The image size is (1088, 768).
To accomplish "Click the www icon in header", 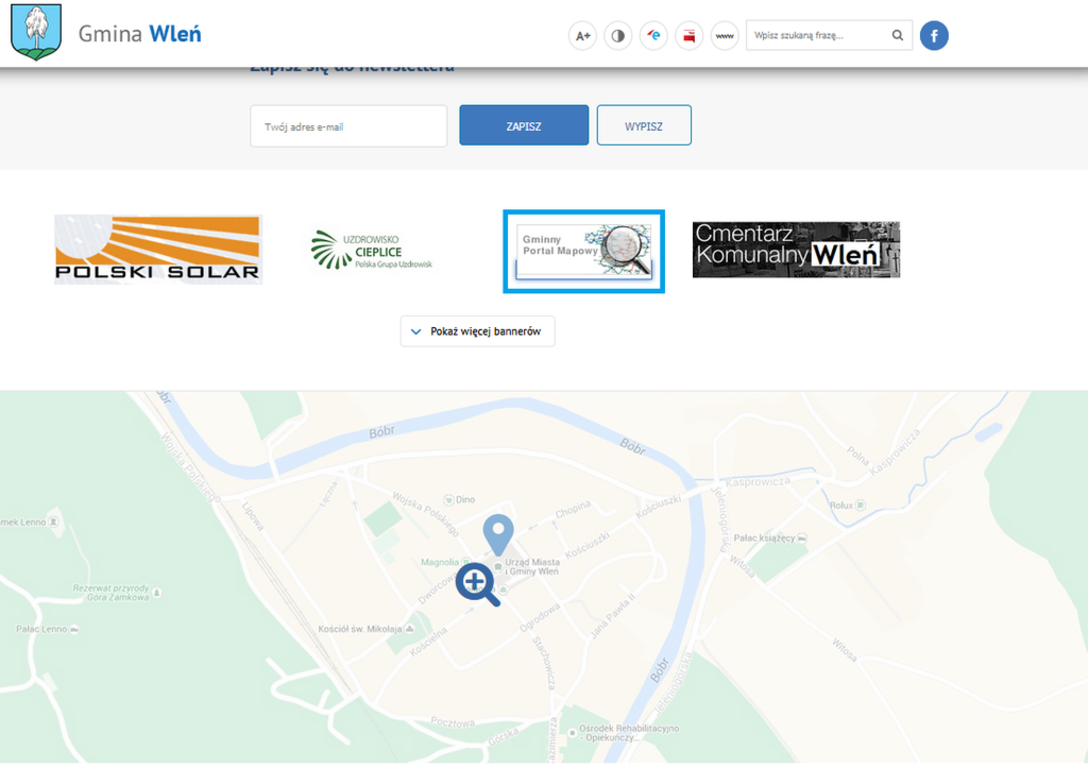I will pos(725,36).
